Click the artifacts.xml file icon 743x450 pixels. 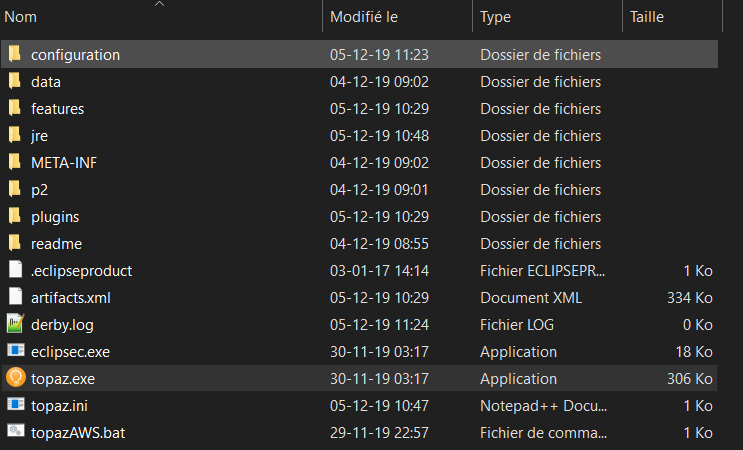coord(16,296)
